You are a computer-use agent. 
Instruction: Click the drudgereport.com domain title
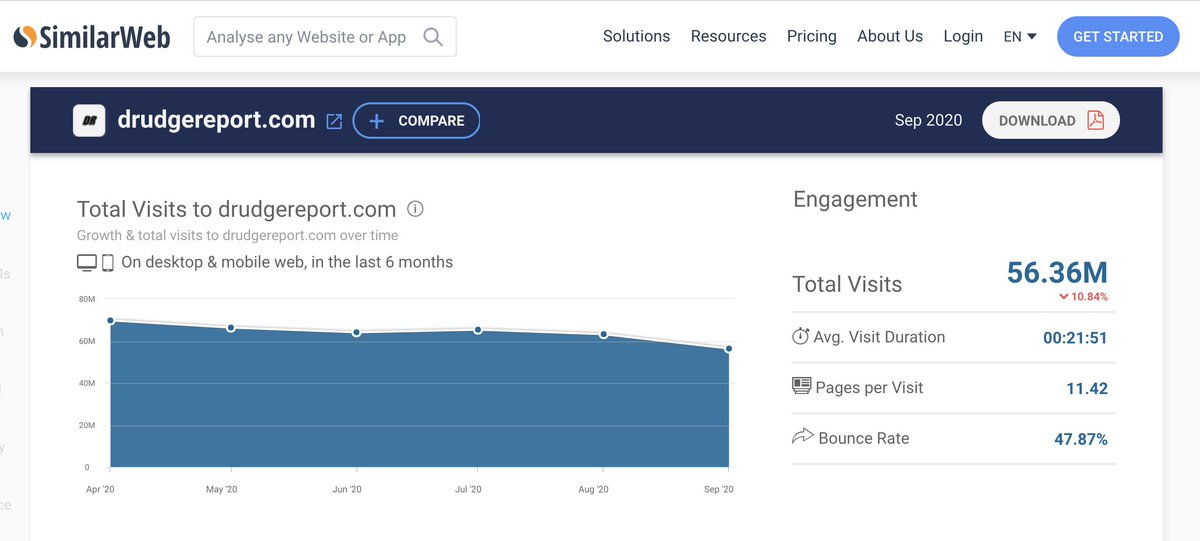coord(217,120)
